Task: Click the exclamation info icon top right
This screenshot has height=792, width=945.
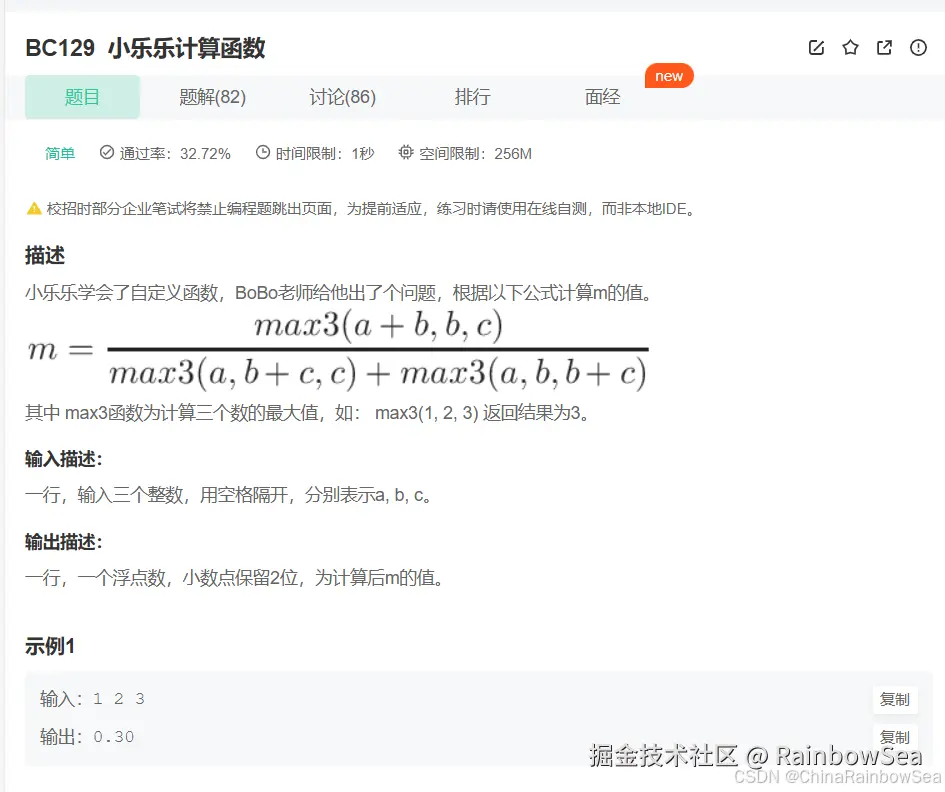Action: point(918,47)
